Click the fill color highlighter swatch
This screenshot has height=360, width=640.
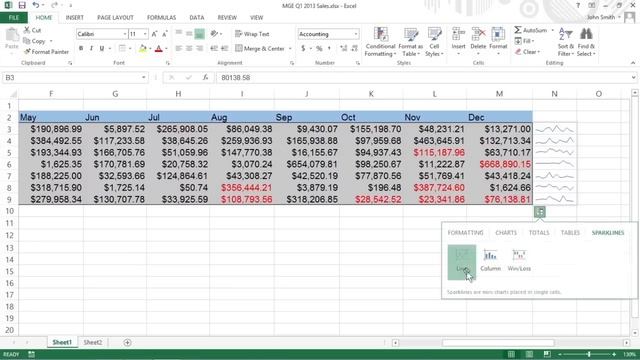[142, 49]
